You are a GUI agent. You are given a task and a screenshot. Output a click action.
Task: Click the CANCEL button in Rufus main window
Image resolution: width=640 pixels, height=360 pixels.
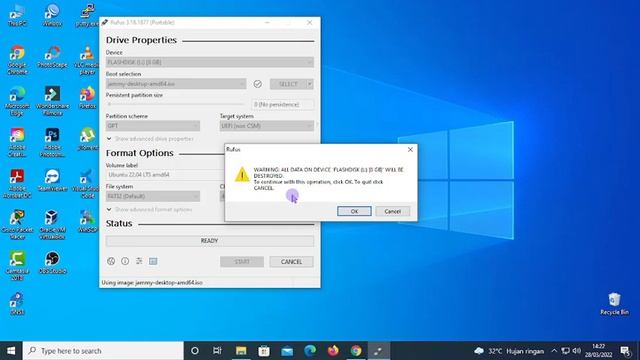click(291, 262)
